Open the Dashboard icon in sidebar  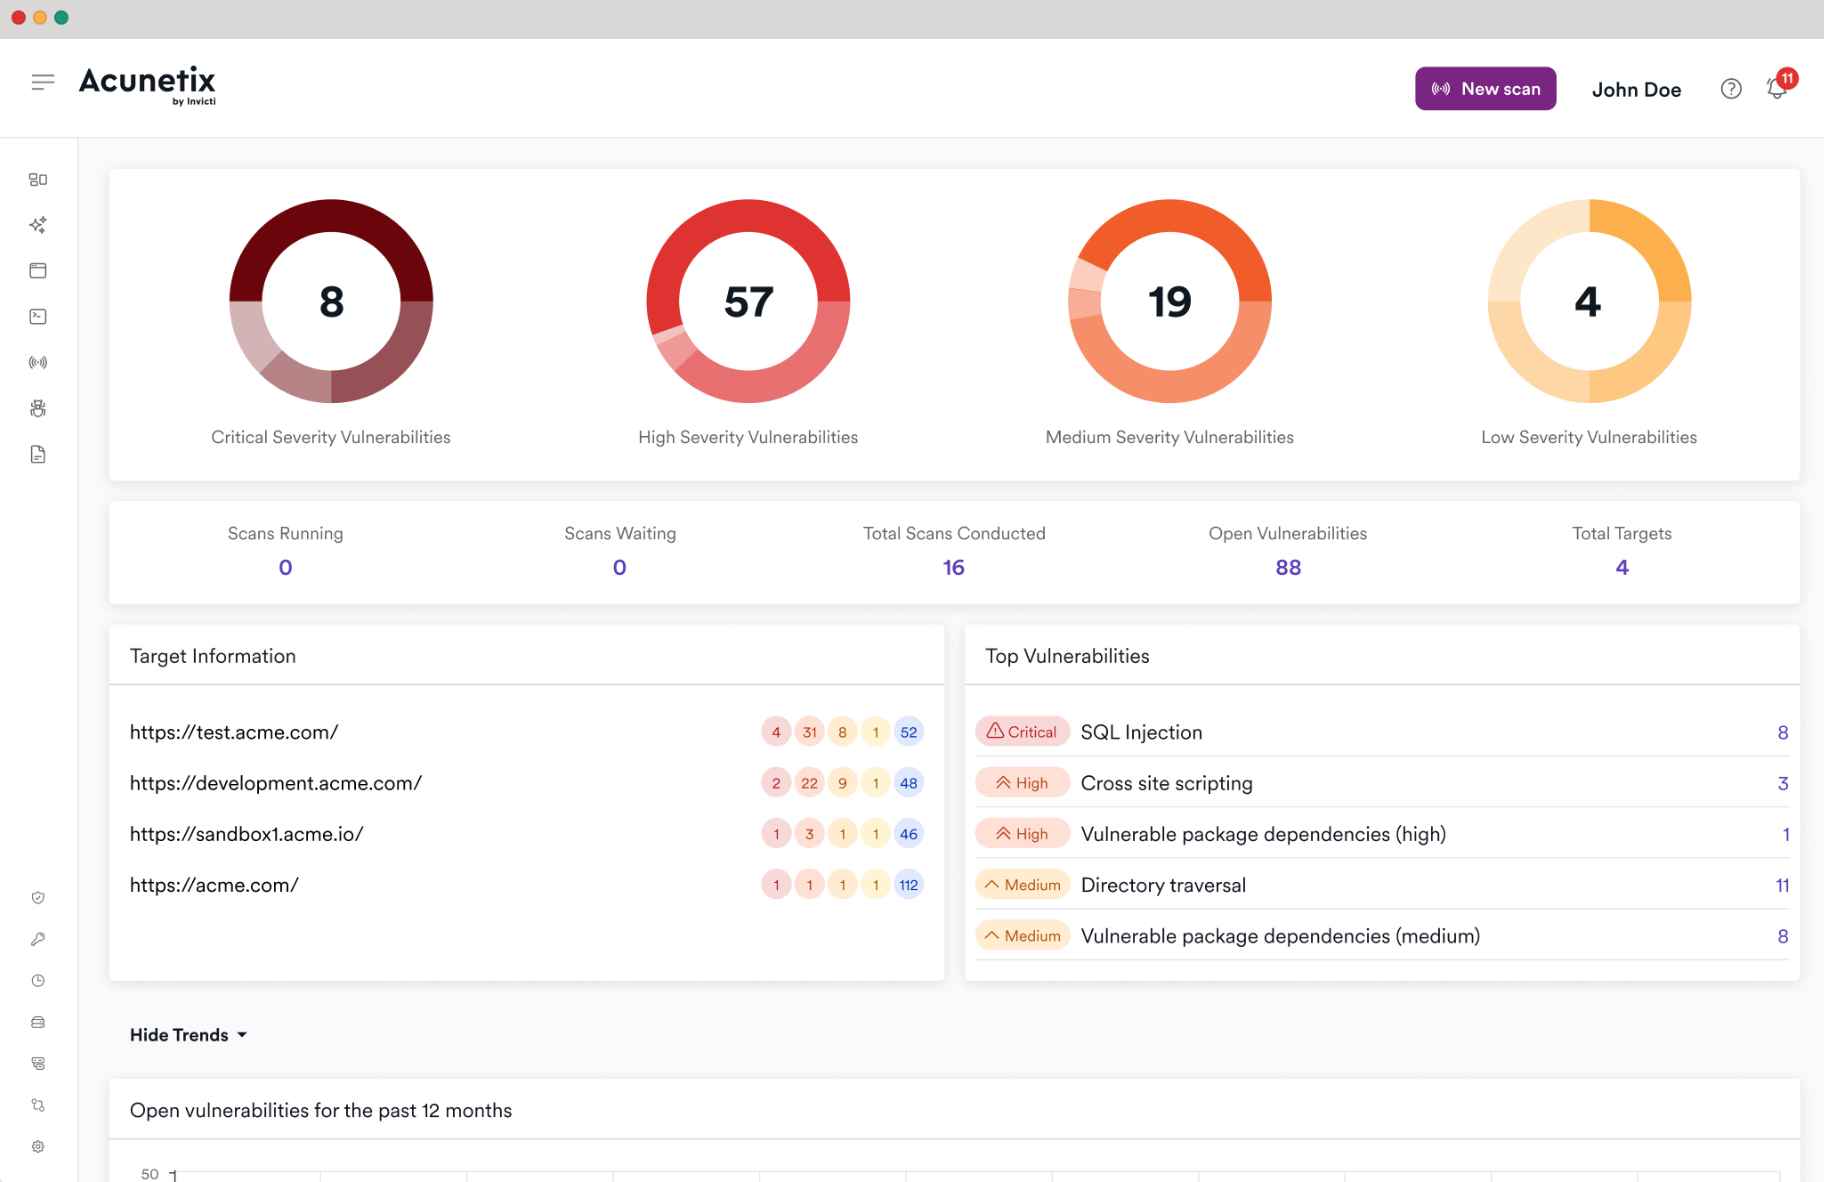38,179
